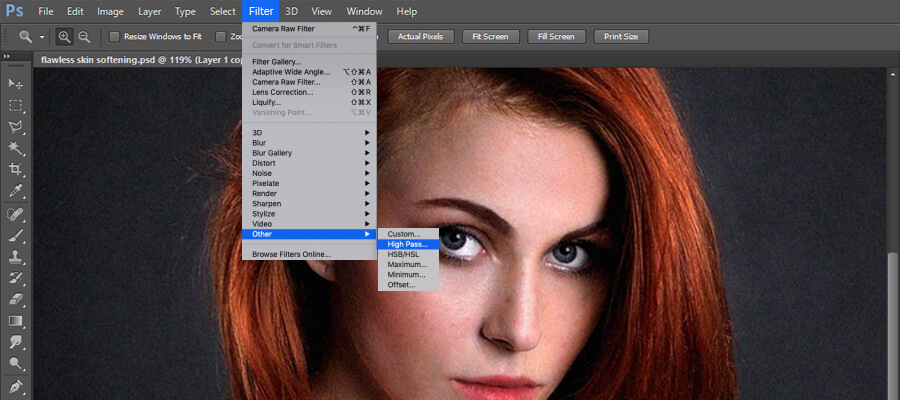Expand the Video submenu
900x400 pixels.
309,224
